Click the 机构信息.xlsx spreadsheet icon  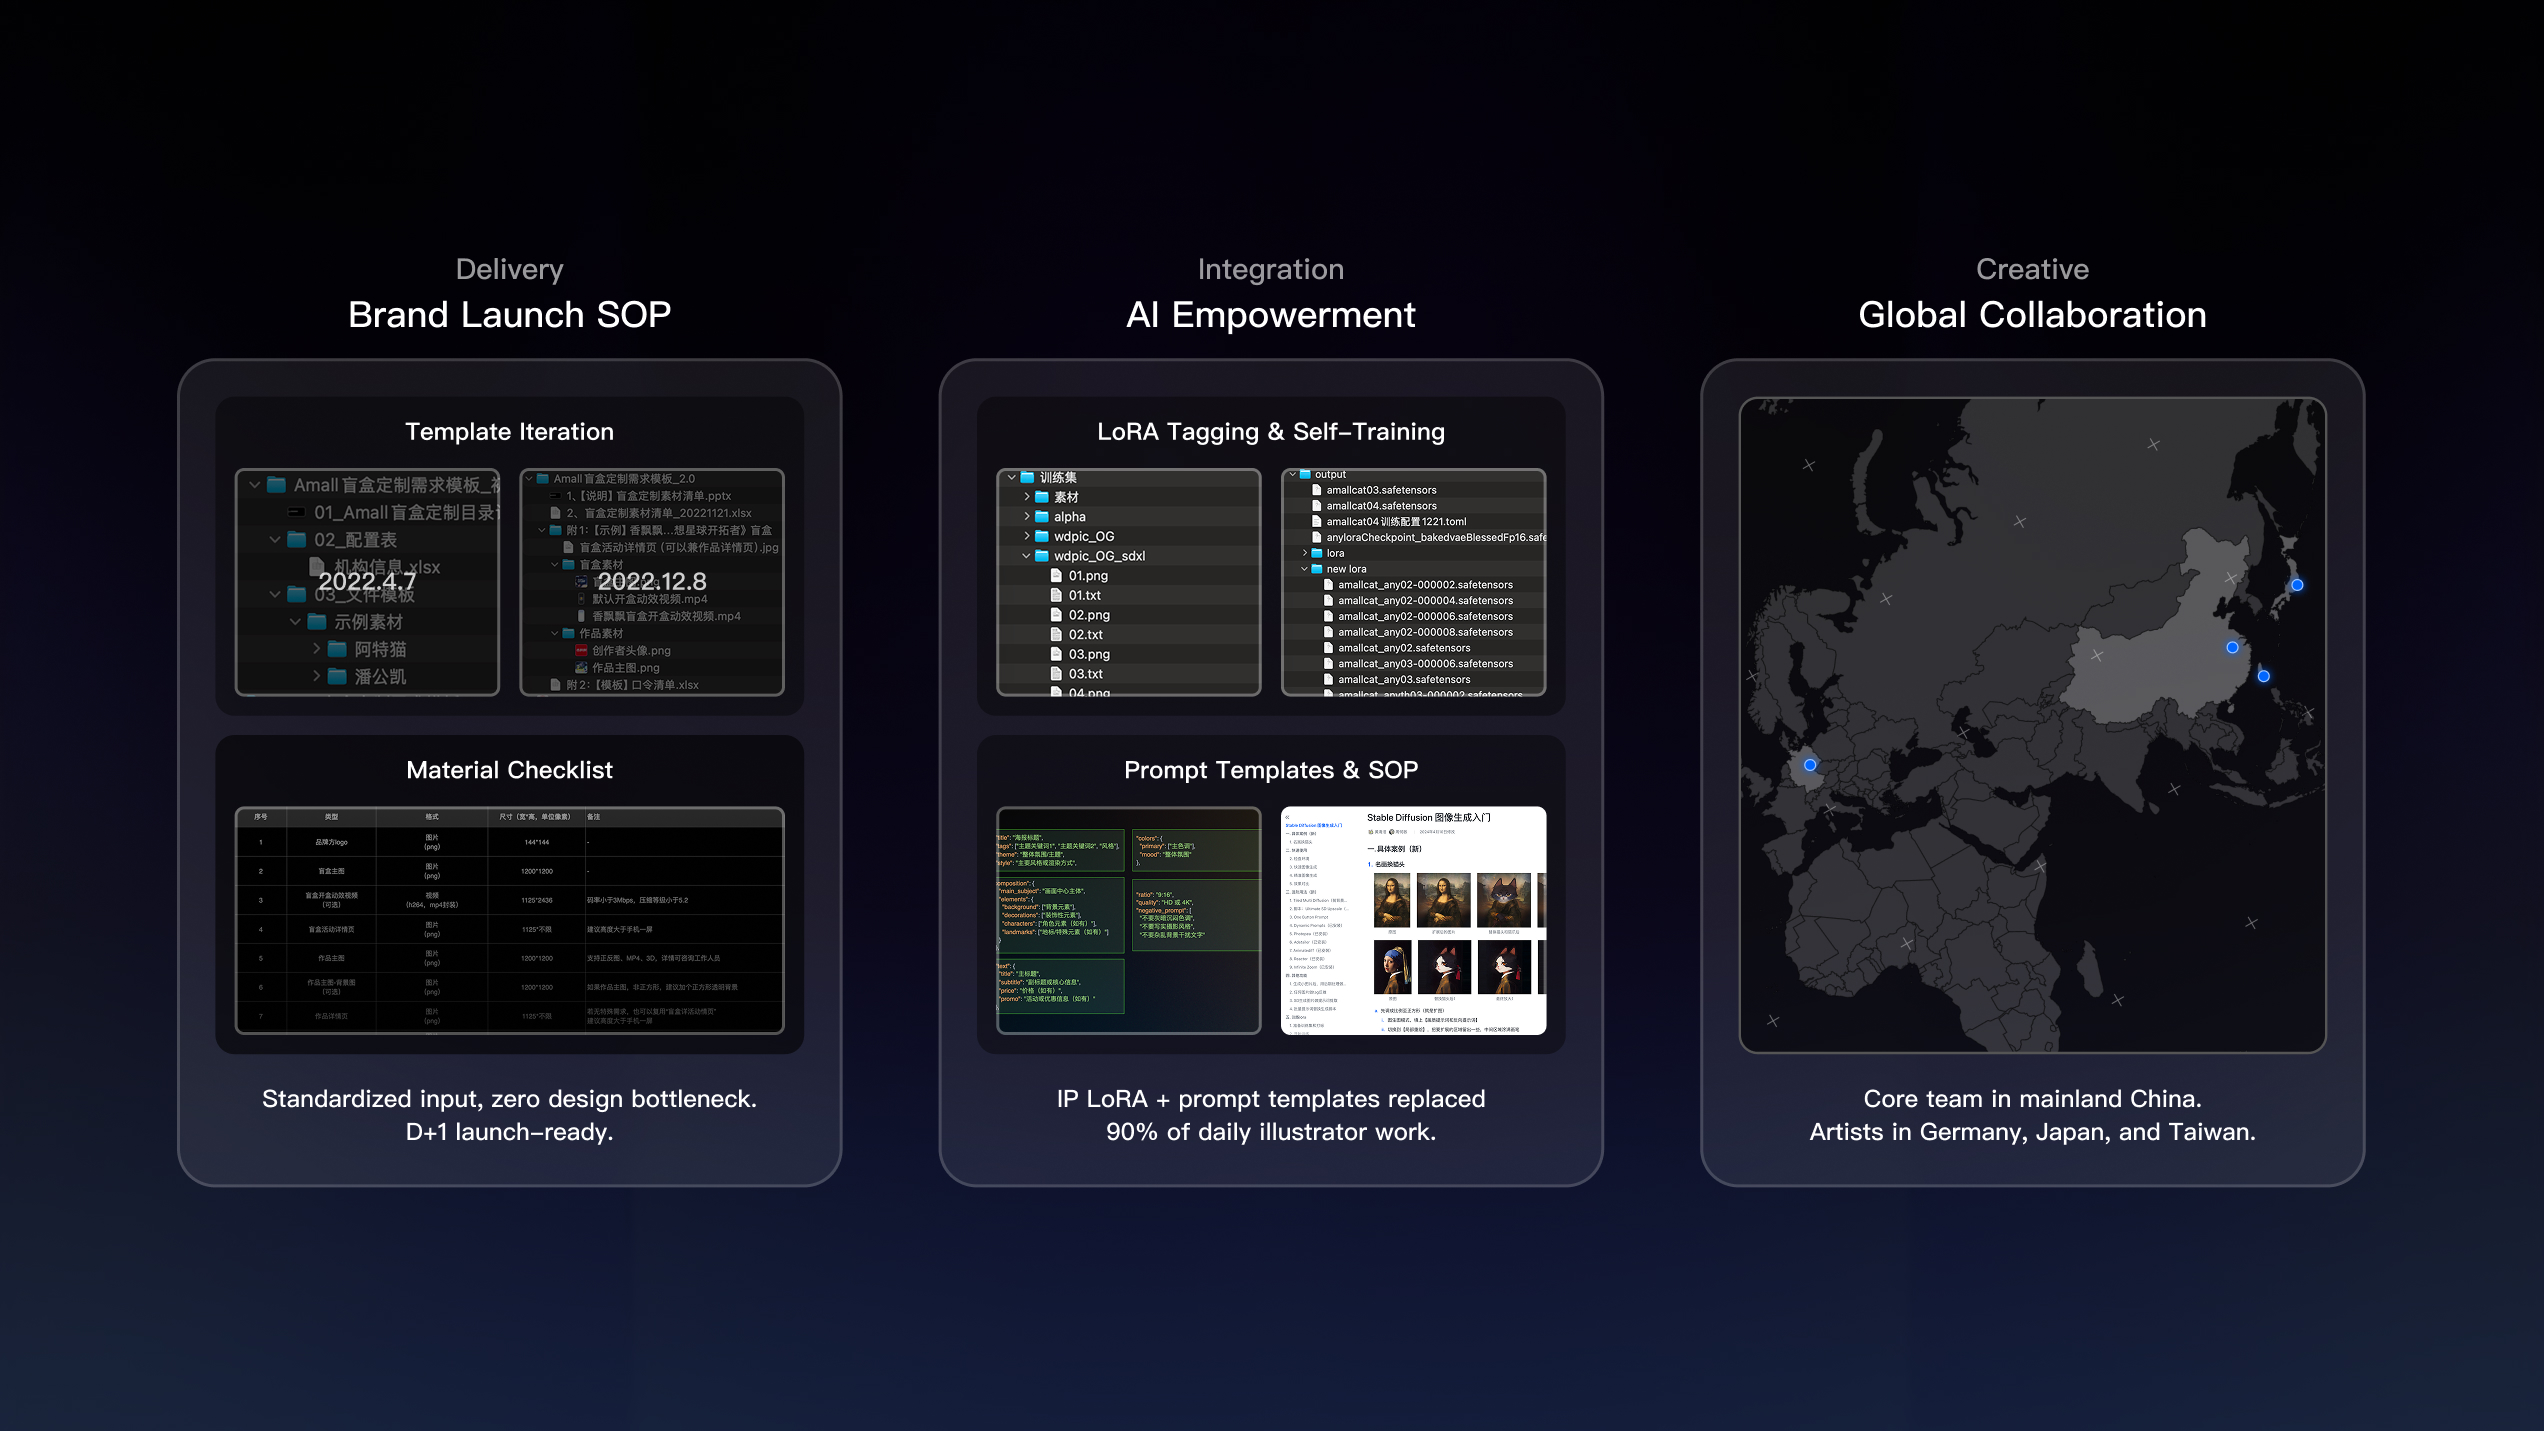coord(316,568)
